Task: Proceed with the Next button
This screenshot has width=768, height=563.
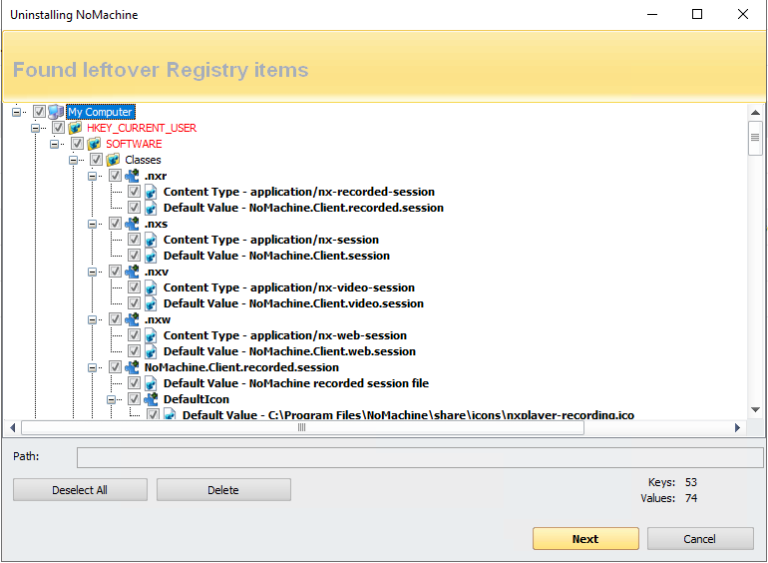Action: coord(585,539)
